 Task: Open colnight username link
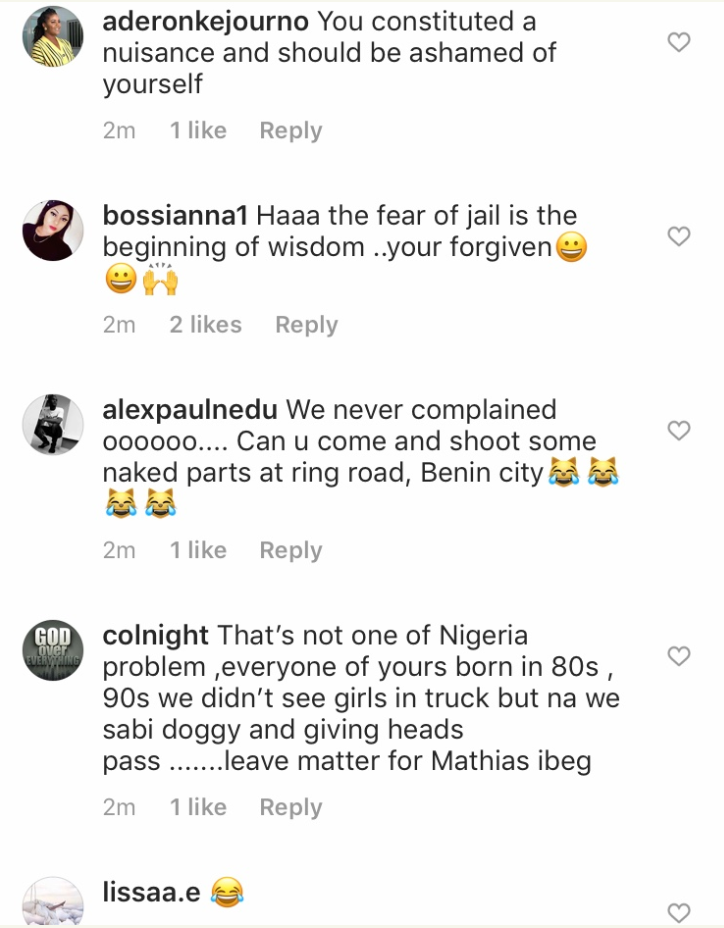[156, 635]
